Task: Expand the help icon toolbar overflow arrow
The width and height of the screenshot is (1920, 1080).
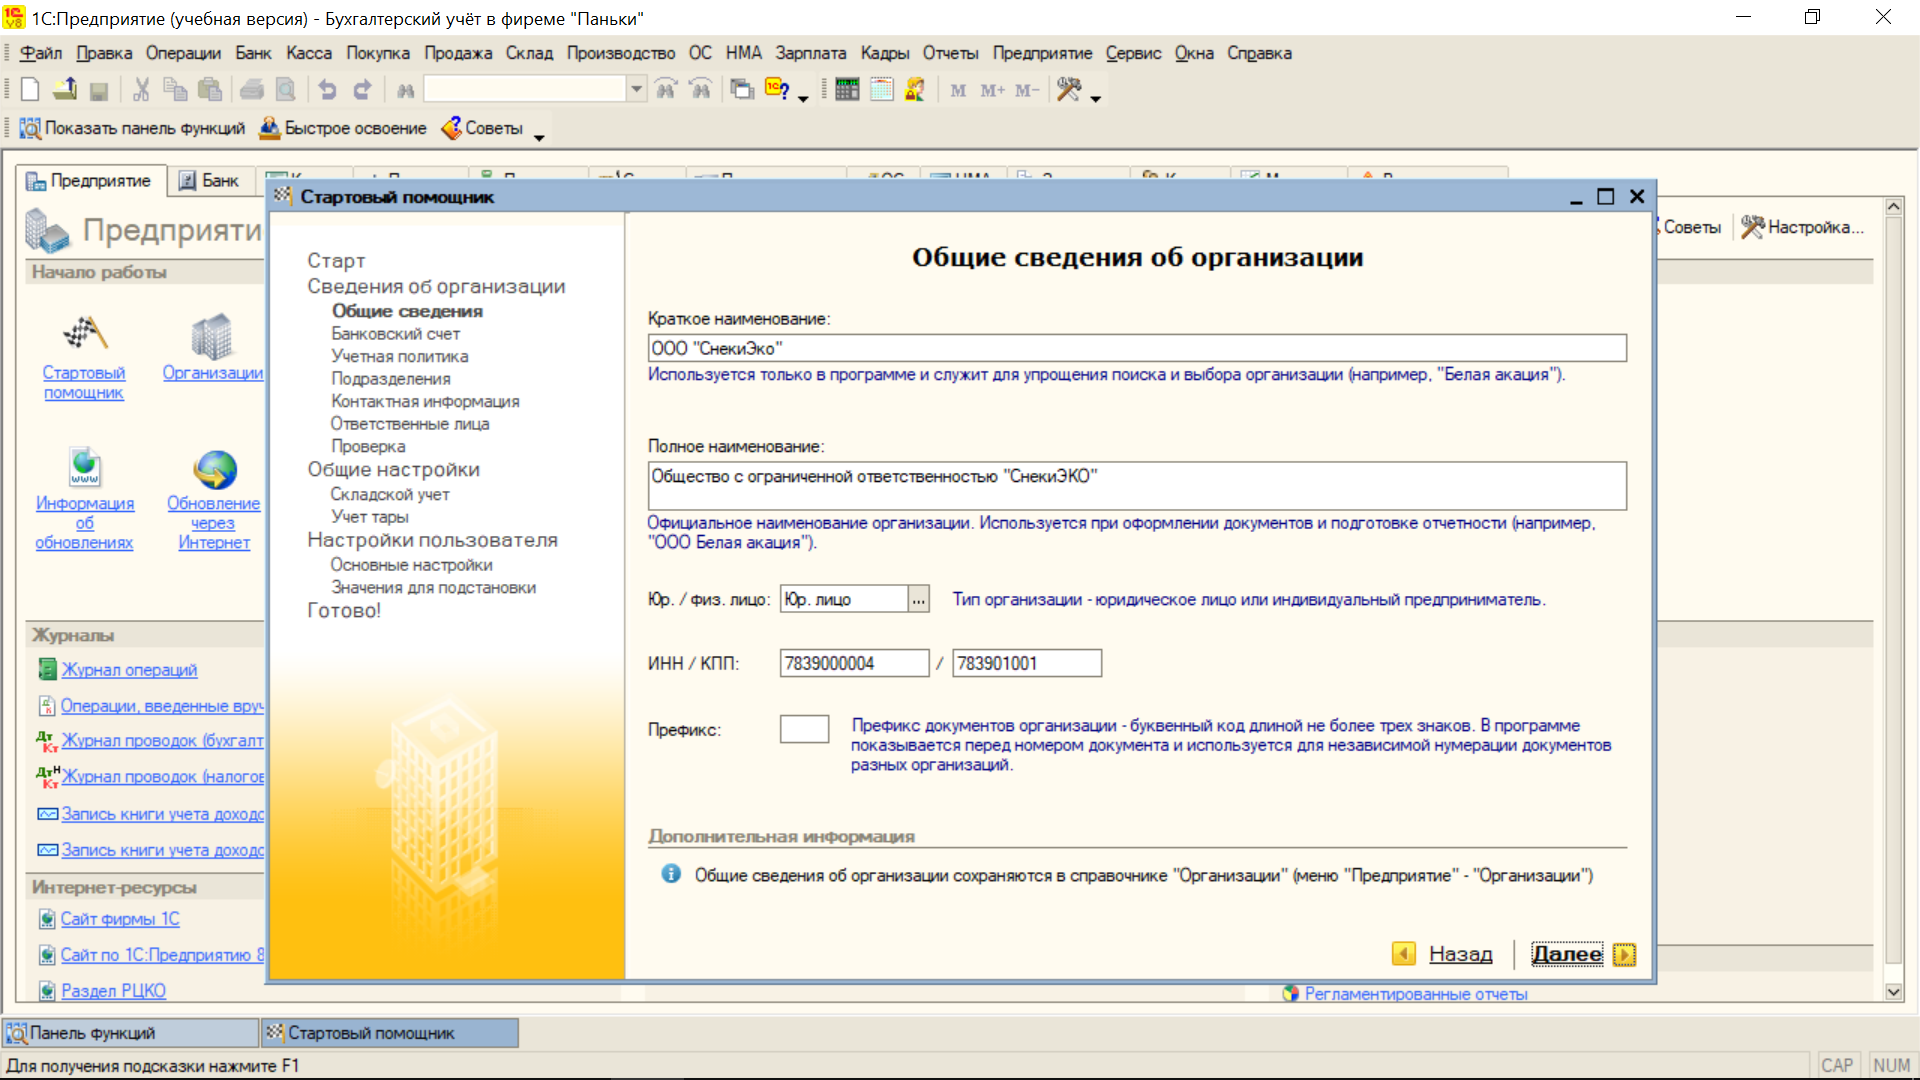Action: point(803,98)
